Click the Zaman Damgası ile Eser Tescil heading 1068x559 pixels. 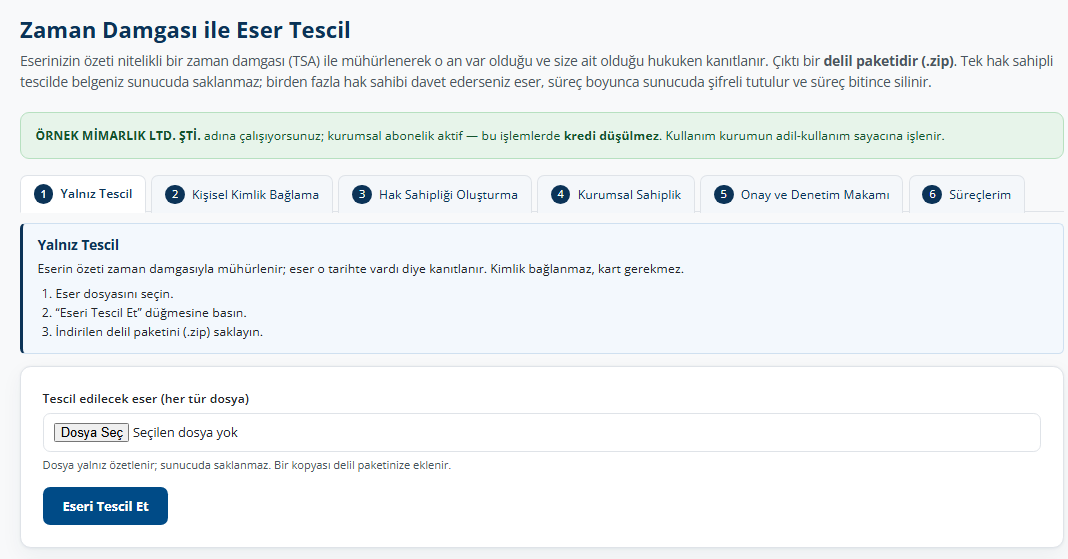(185, 31)
